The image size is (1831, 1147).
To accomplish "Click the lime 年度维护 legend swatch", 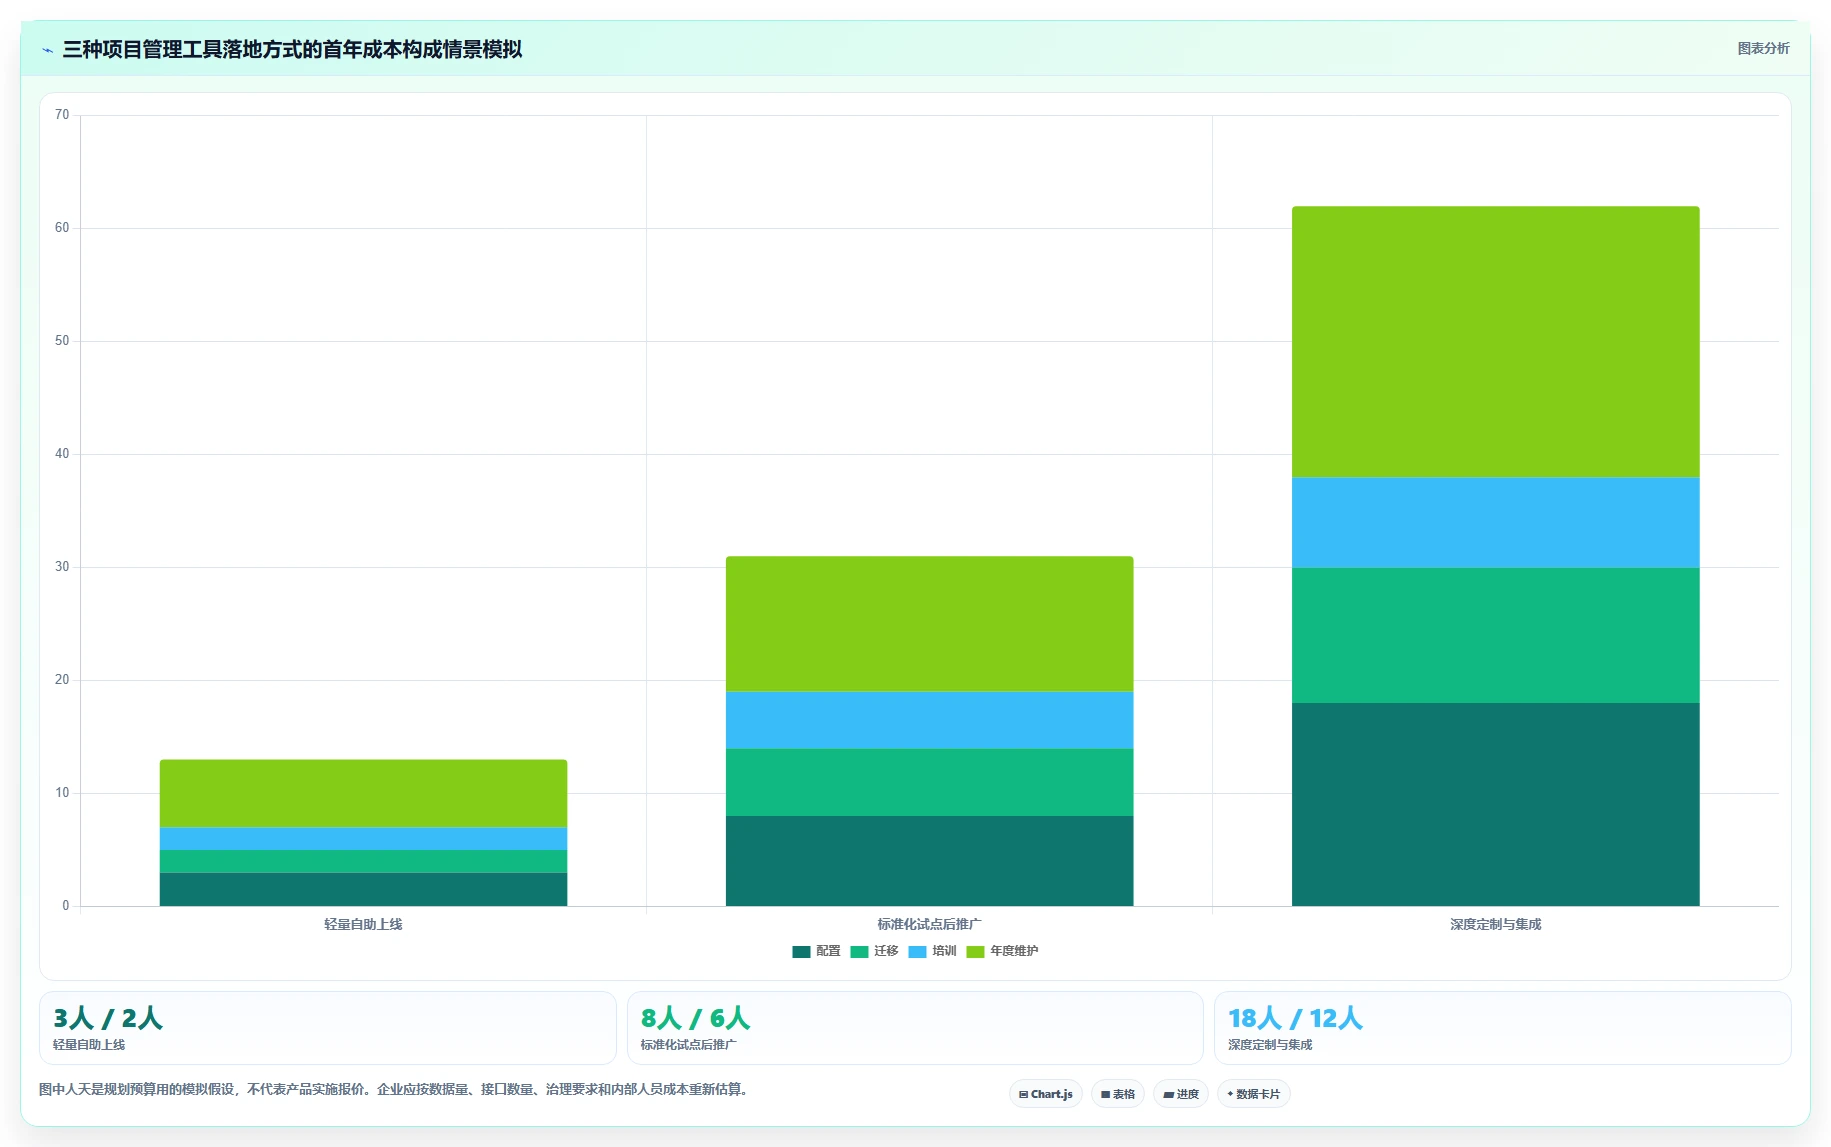I will (975, 952).
